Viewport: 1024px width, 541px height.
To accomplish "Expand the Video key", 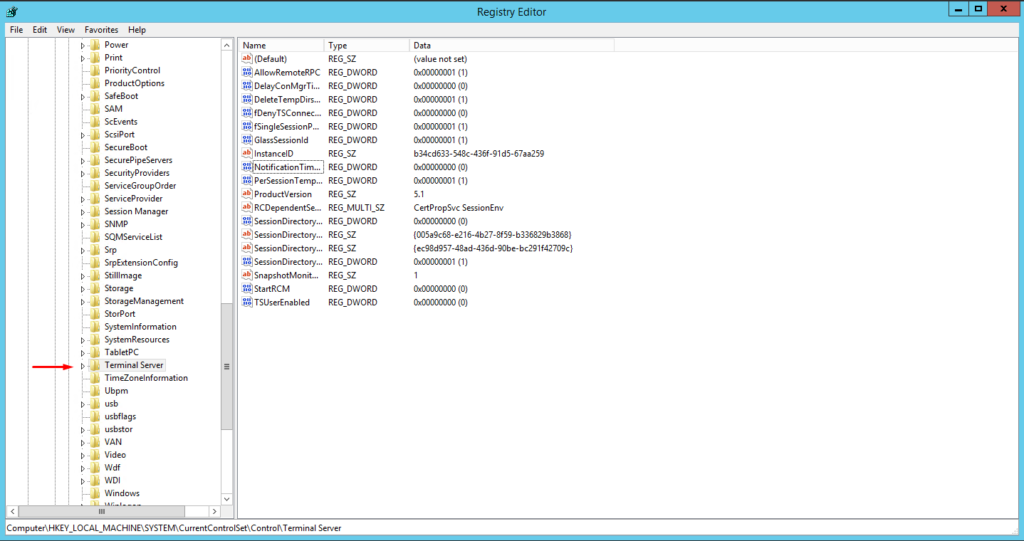I will 83,455.
